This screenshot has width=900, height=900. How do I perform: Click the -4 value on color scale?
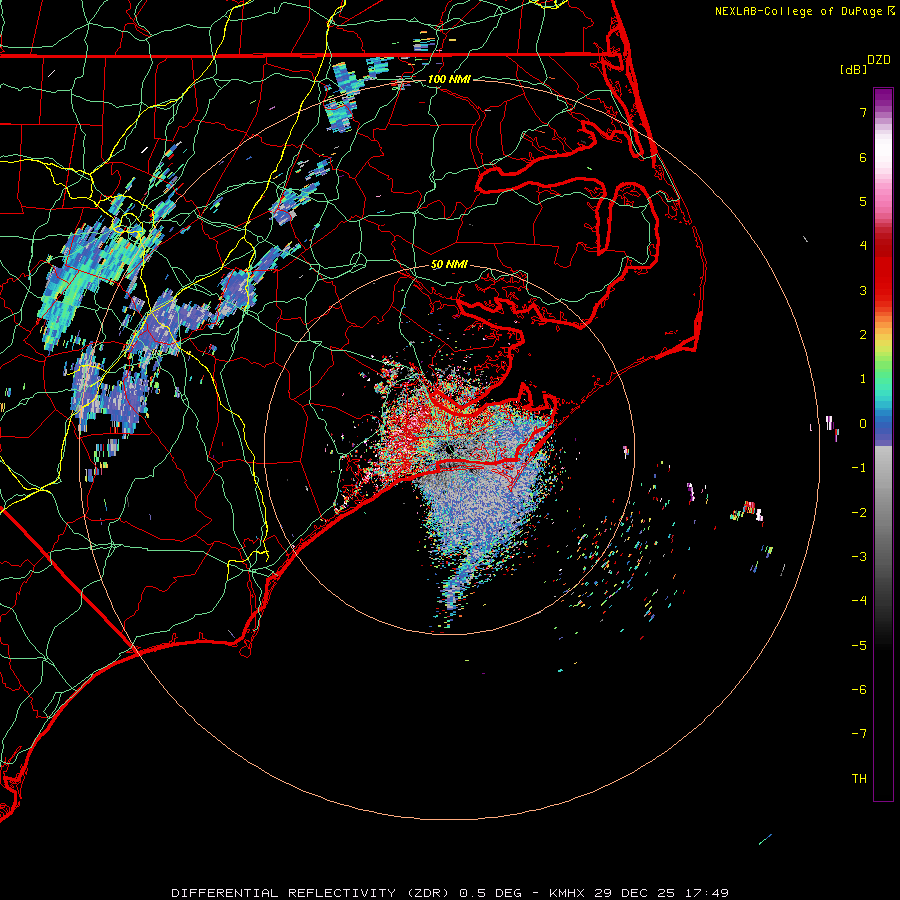(x=859, y=601)
